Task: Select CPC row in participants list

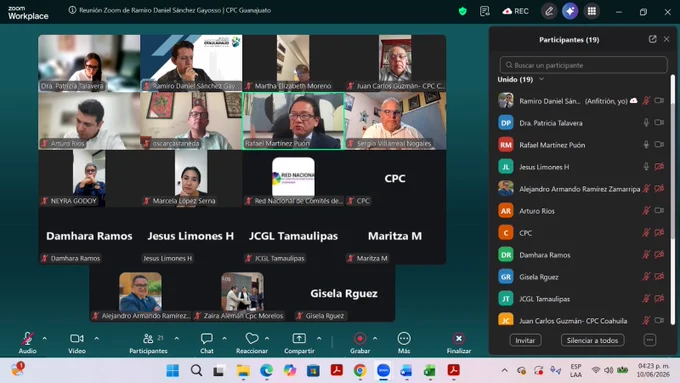Action: [x=582, y=232]
